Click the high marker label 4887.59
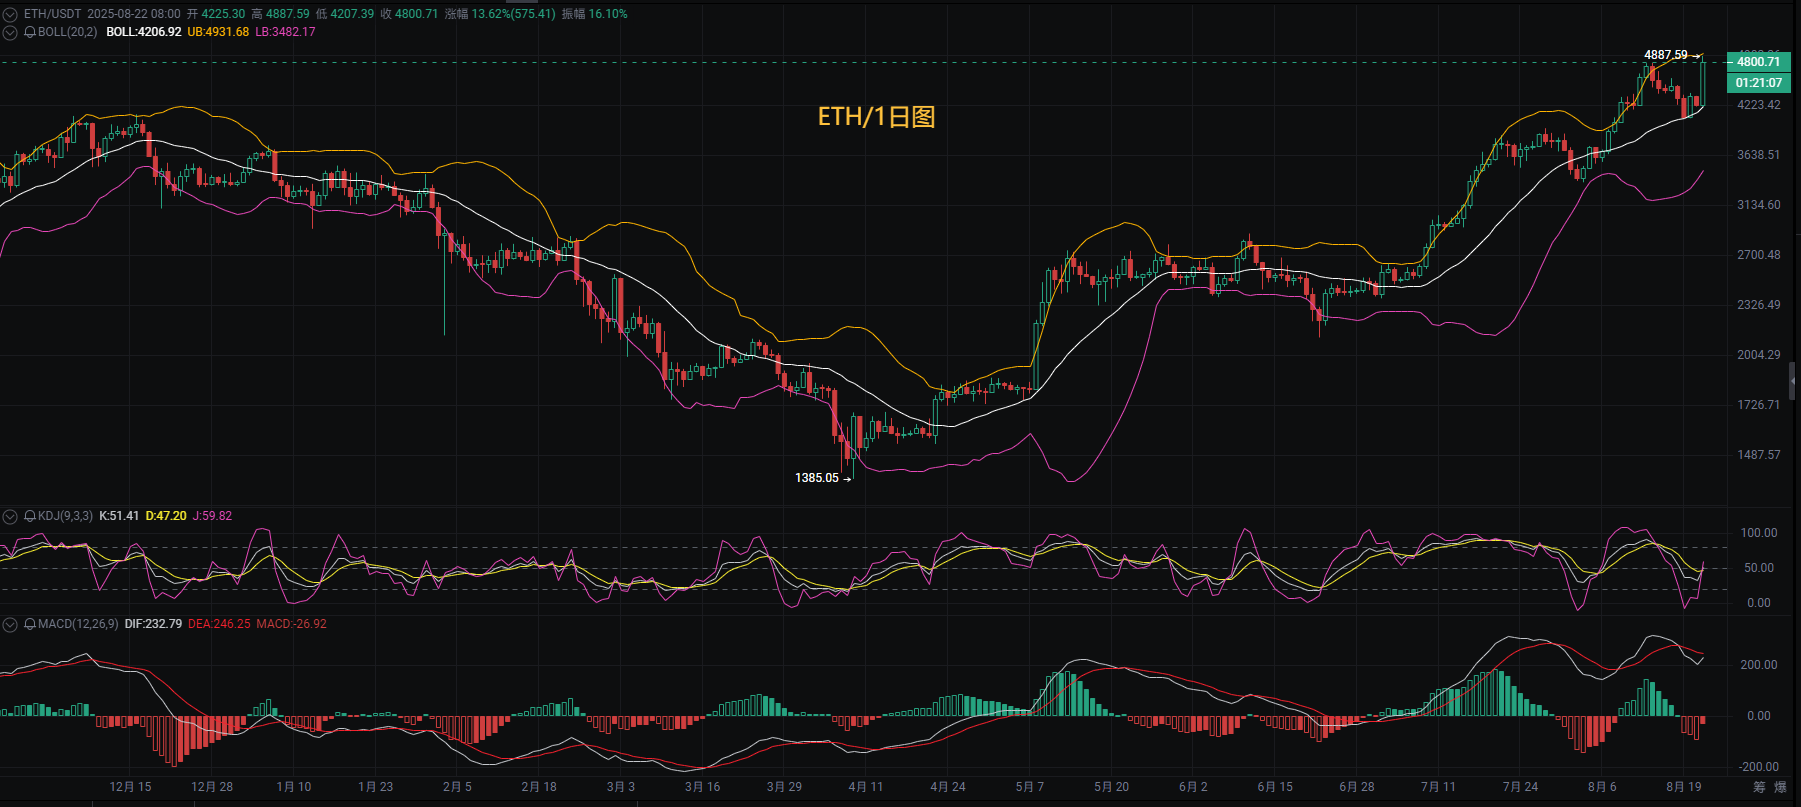 coord(1666,55)
